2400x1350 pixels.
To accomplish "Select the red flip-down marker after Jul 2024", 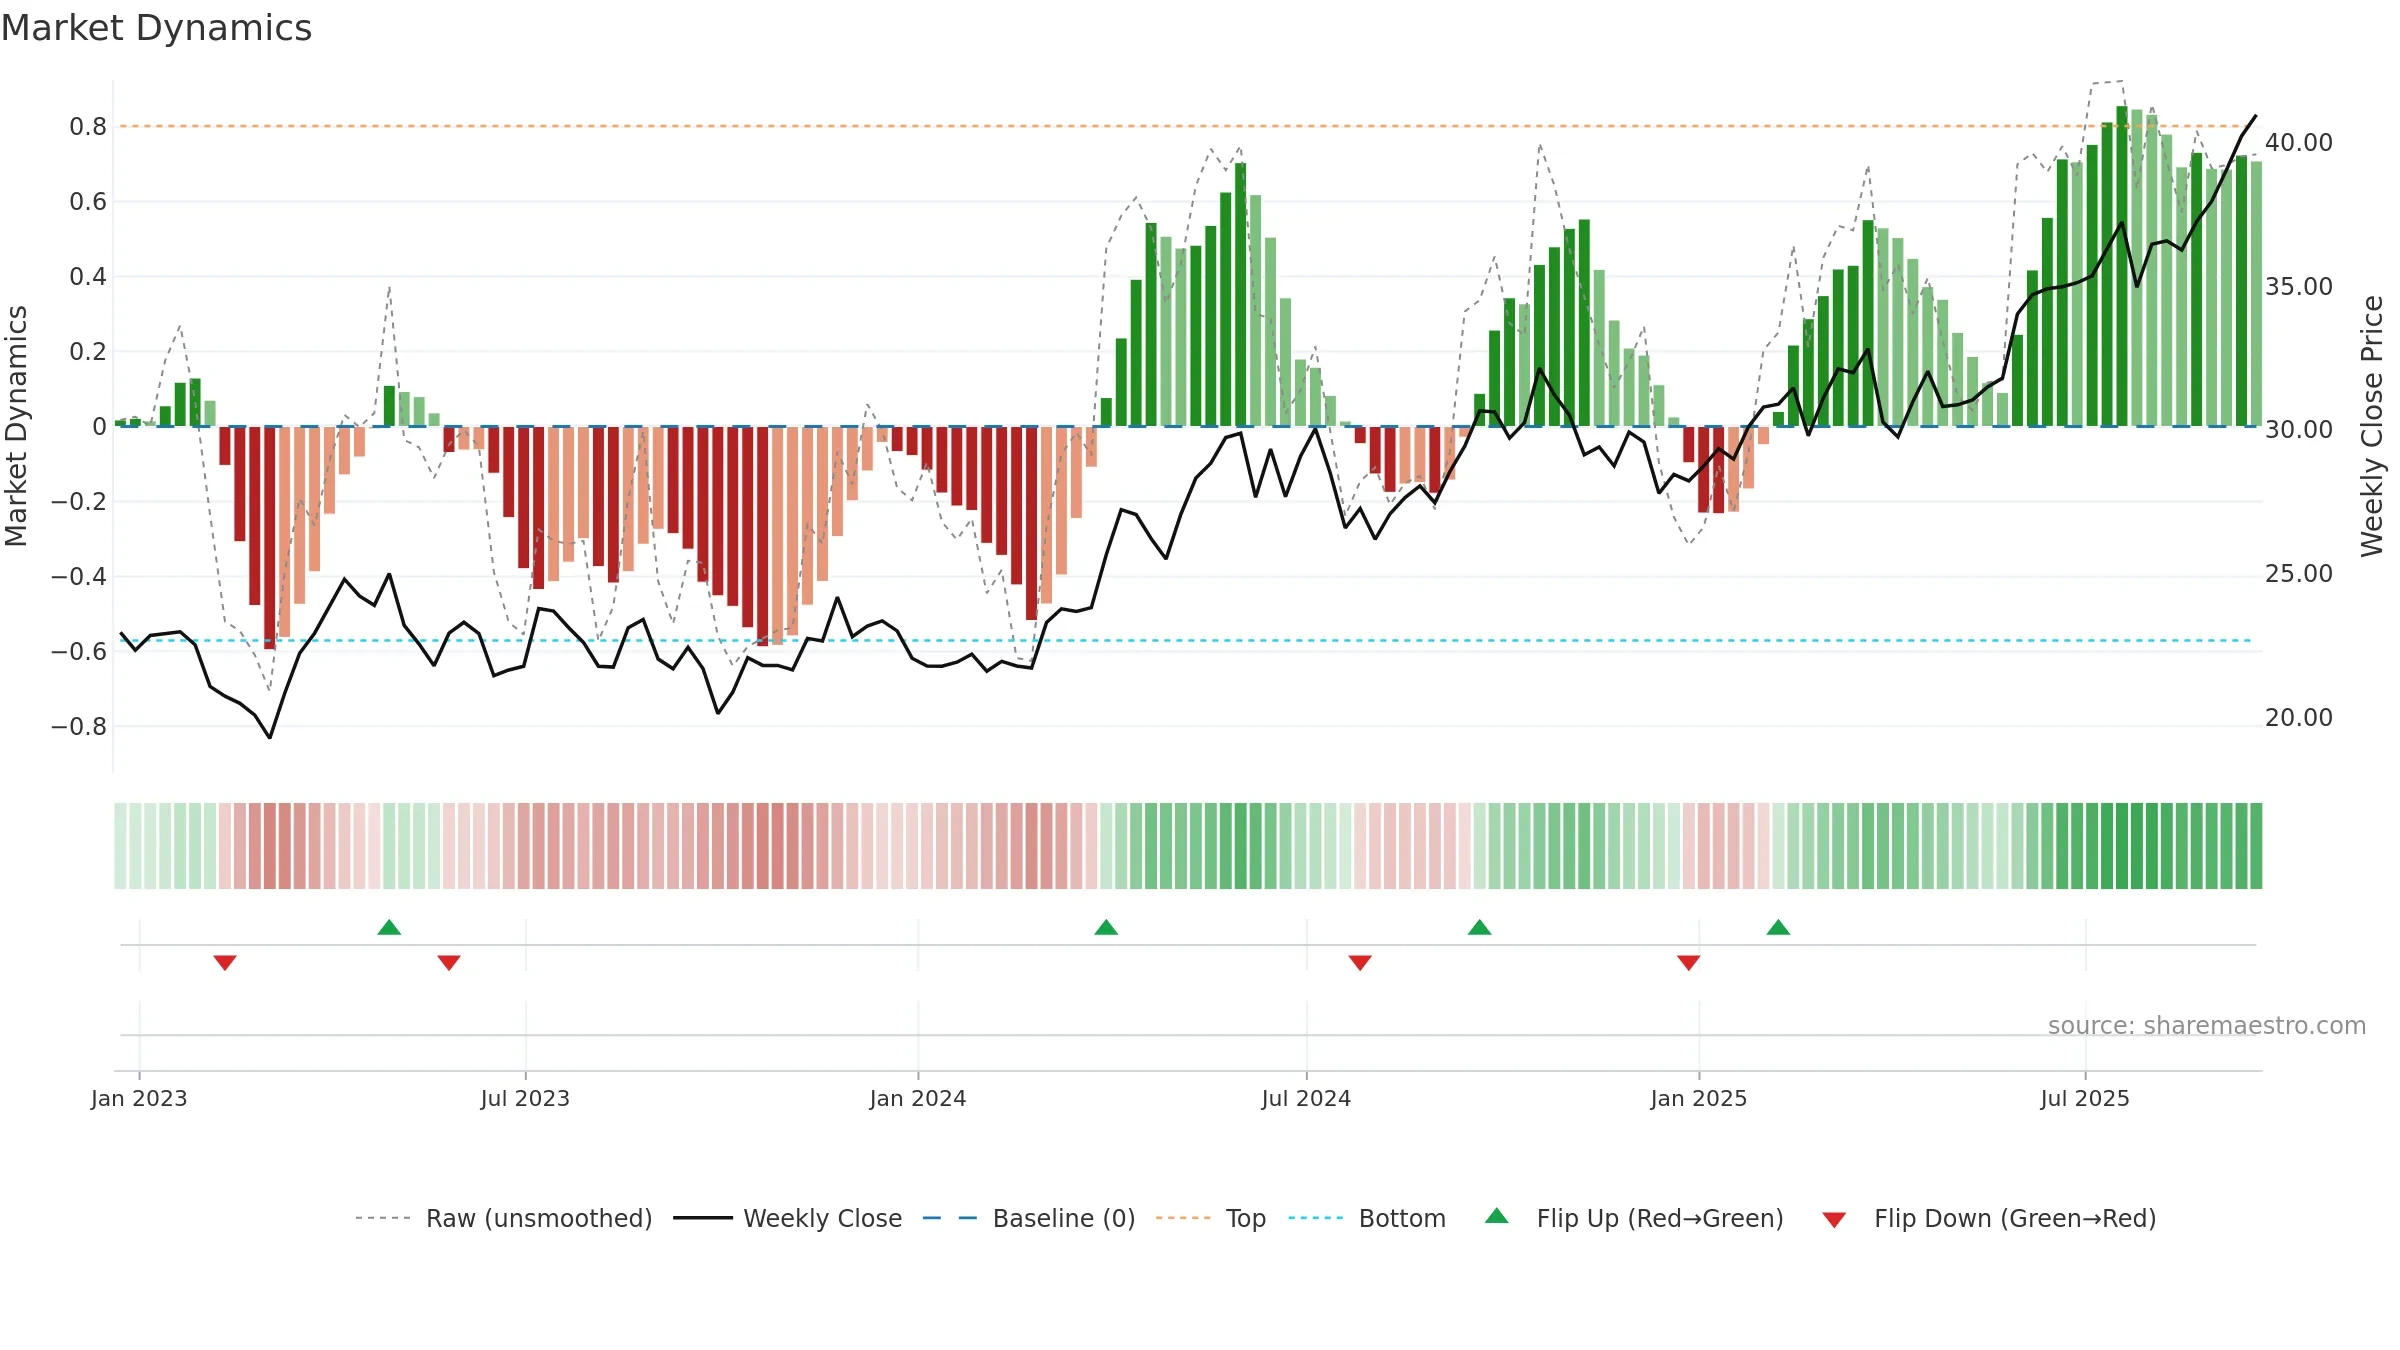I will (x=1360, y=963).
